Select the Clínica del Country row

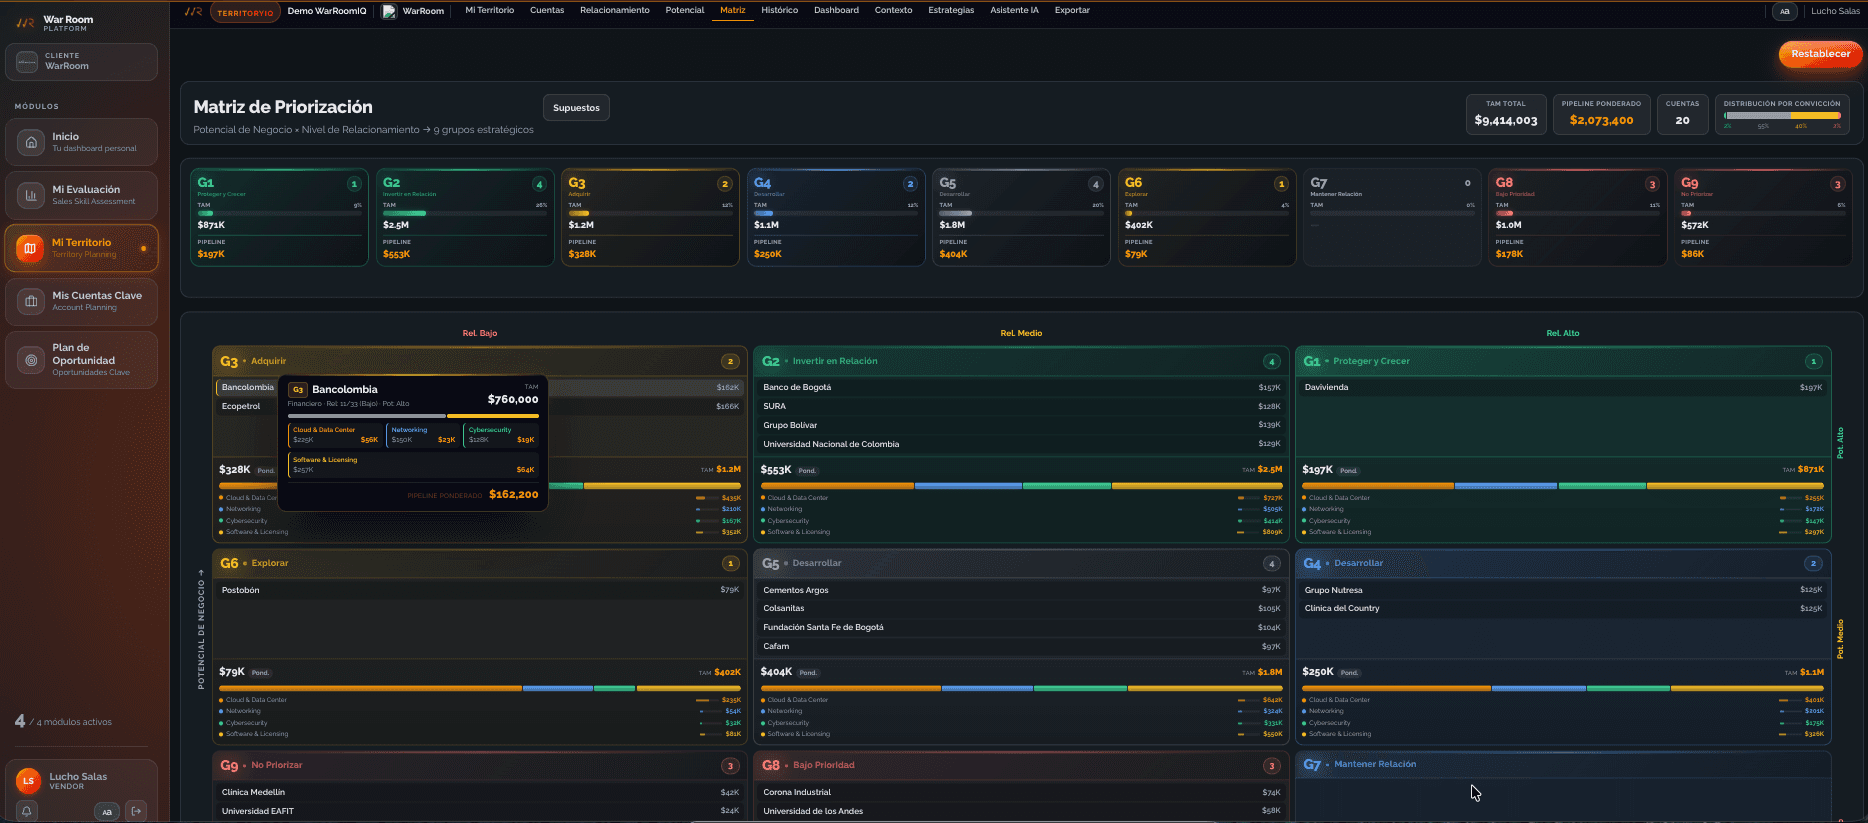(x=1563, y=608)
